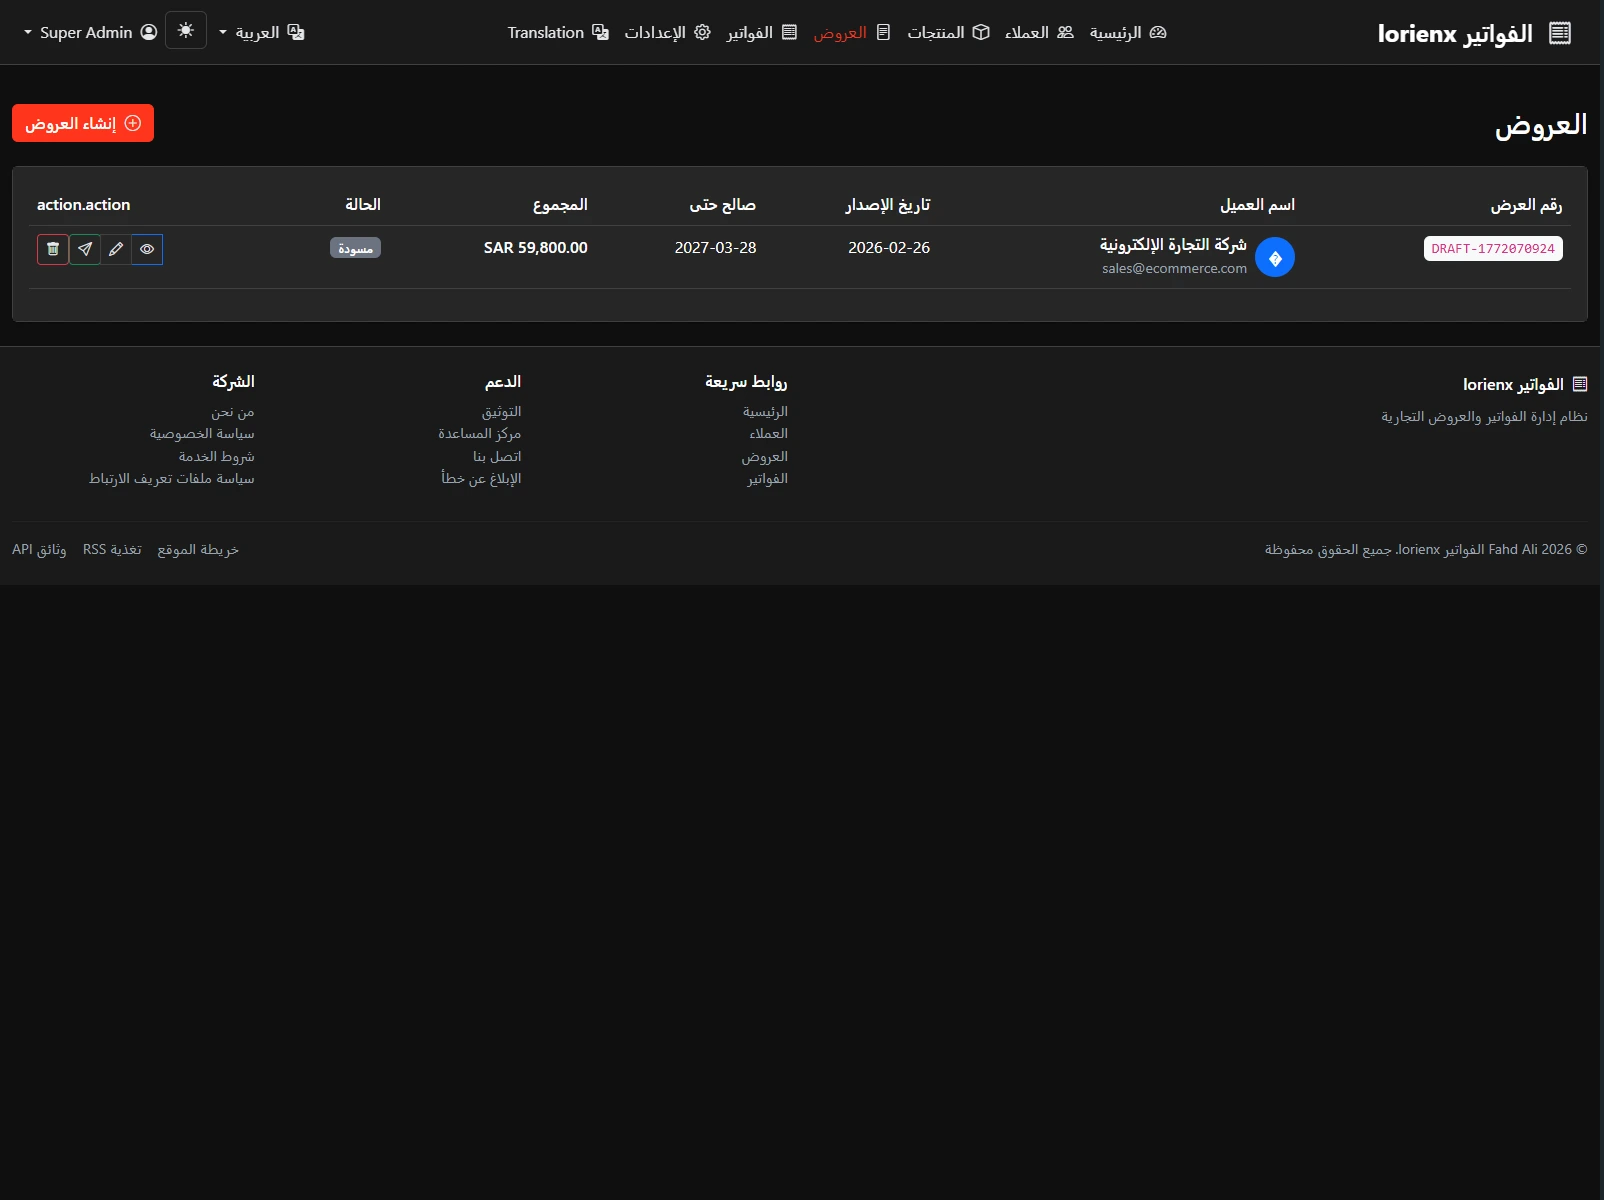Open the العربية language dropdown

pos(261,32)
